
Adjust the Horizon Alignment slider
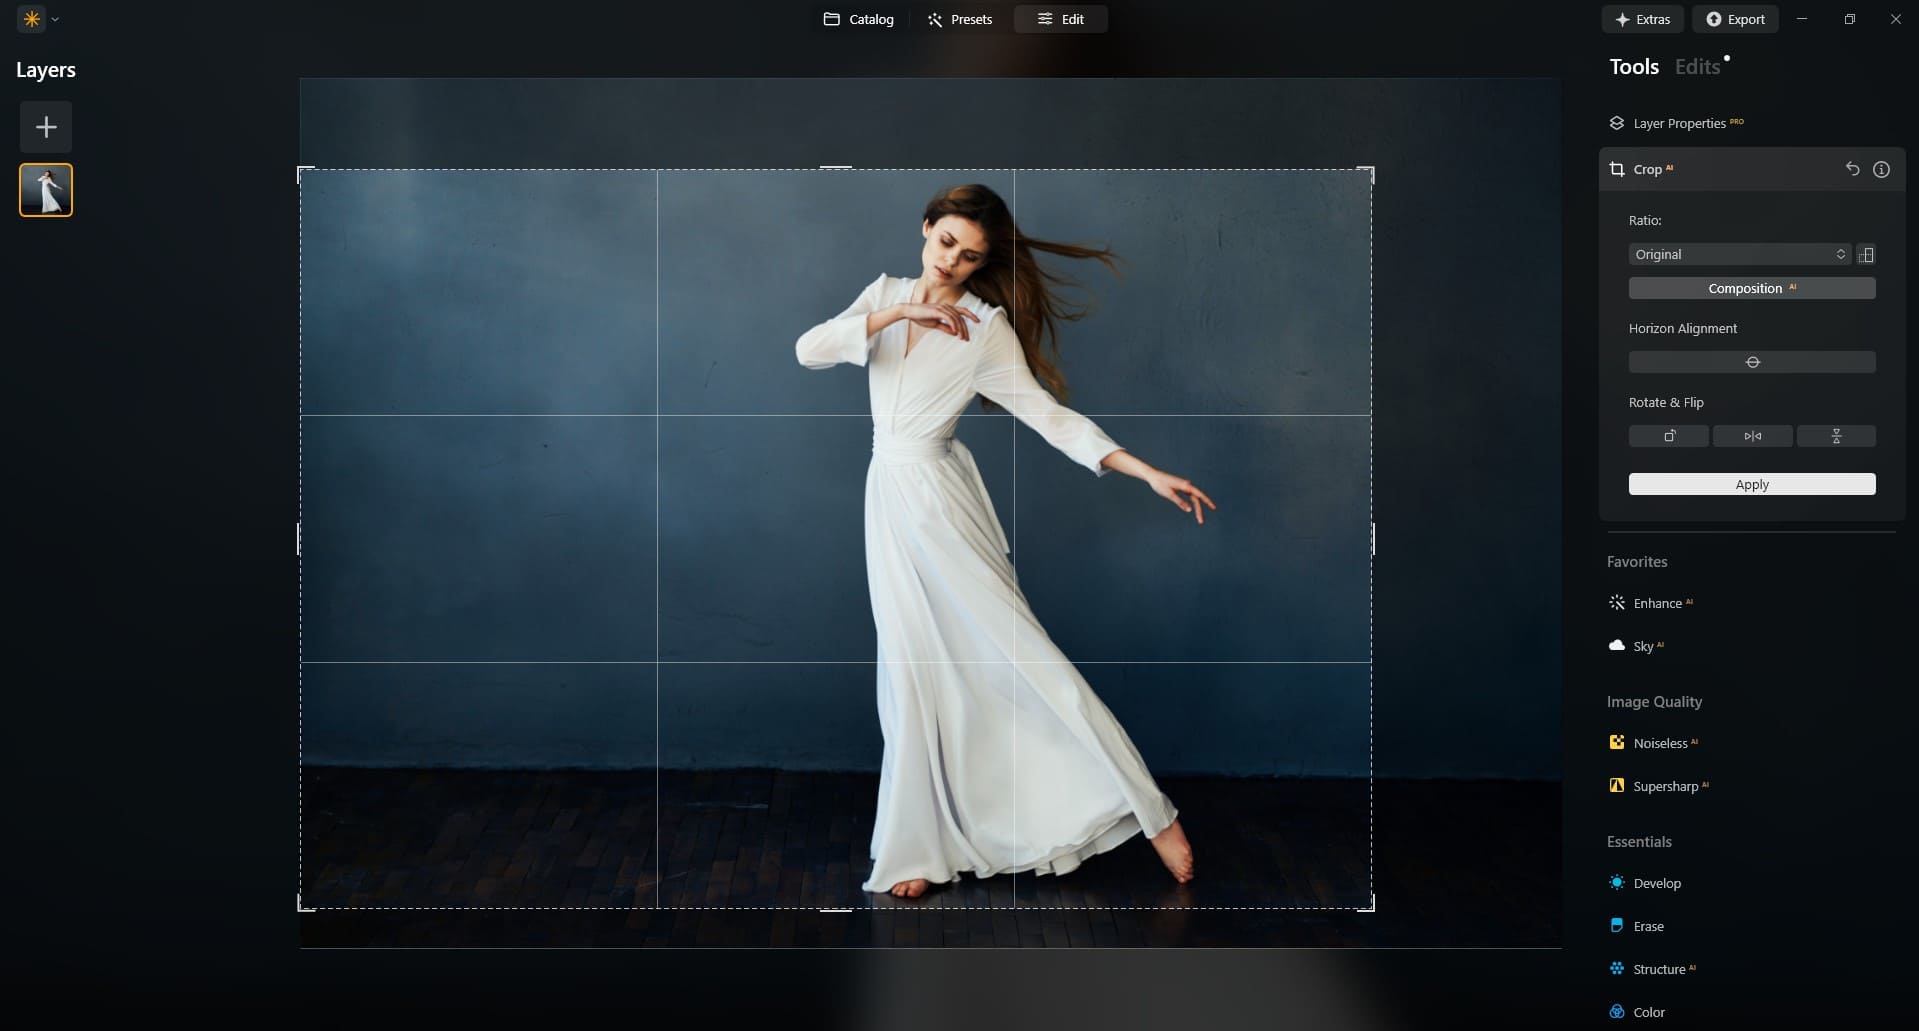pos(1752,362)
